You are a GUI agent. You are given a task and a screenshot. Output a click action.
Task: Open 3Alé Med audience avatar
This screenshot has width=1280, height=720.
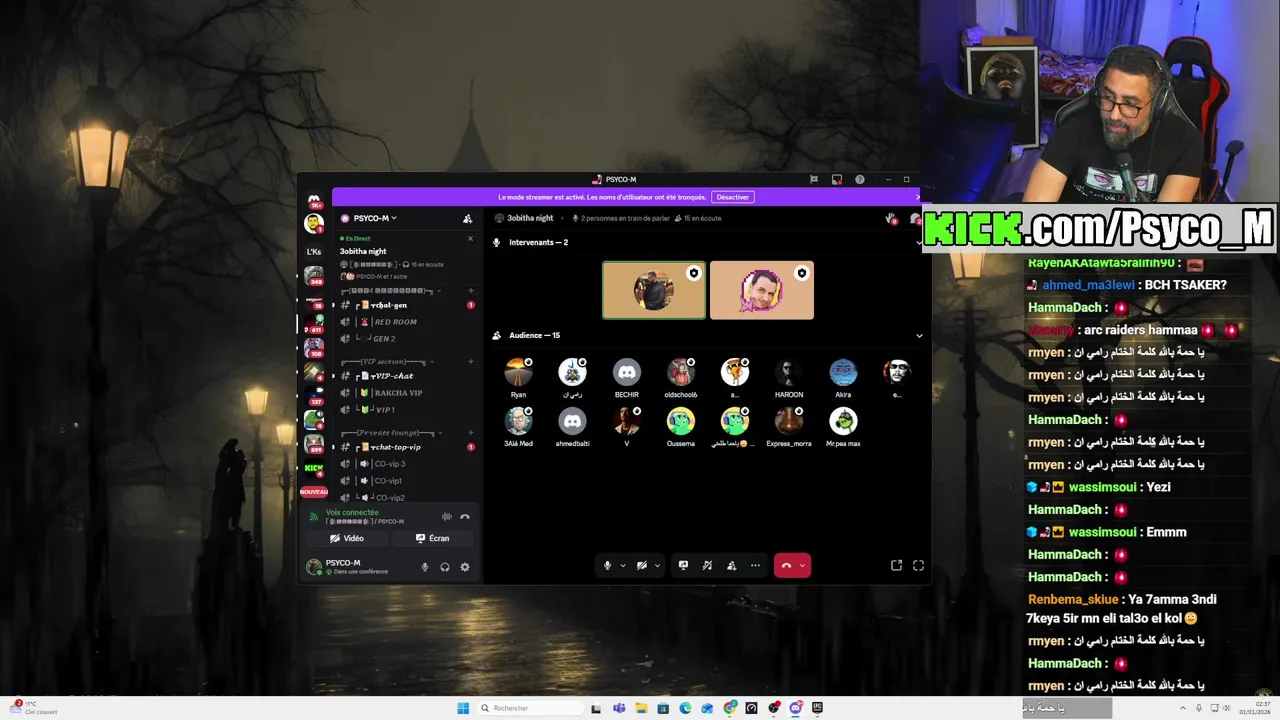click(x=518, y=421)
